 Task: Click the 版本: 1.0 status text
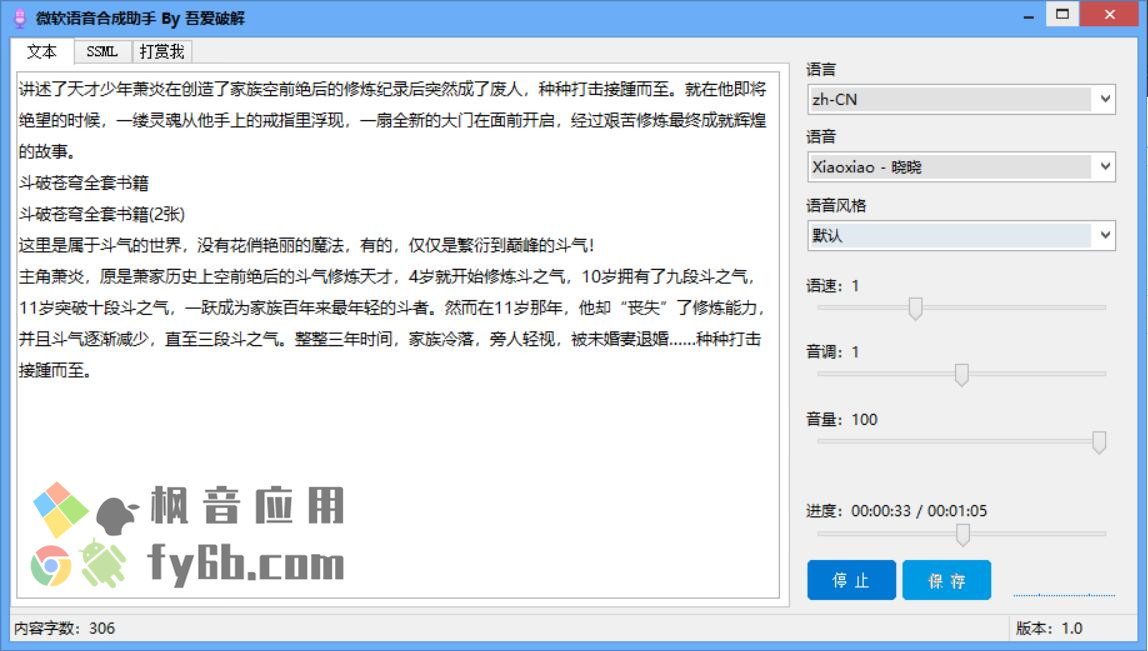point(1049,628)
